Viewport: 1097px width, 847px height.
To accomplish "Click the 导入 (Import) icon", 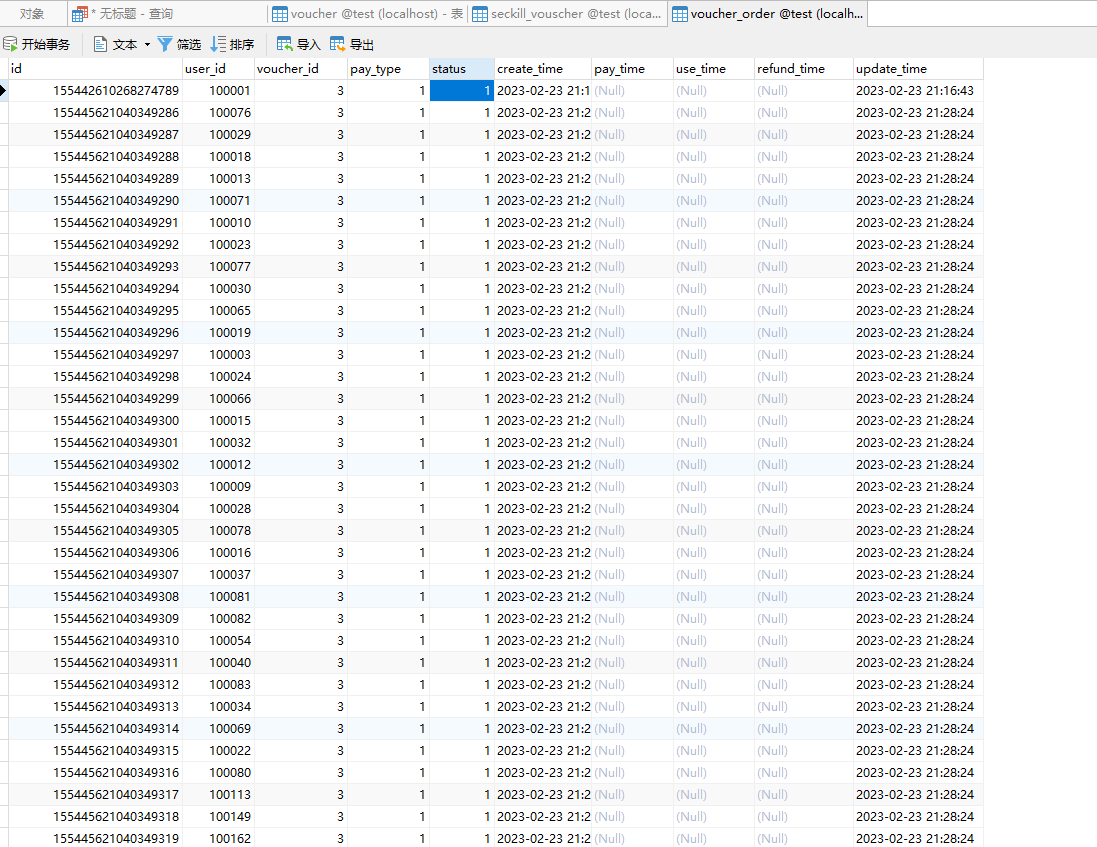I will (x=285, y=44).
